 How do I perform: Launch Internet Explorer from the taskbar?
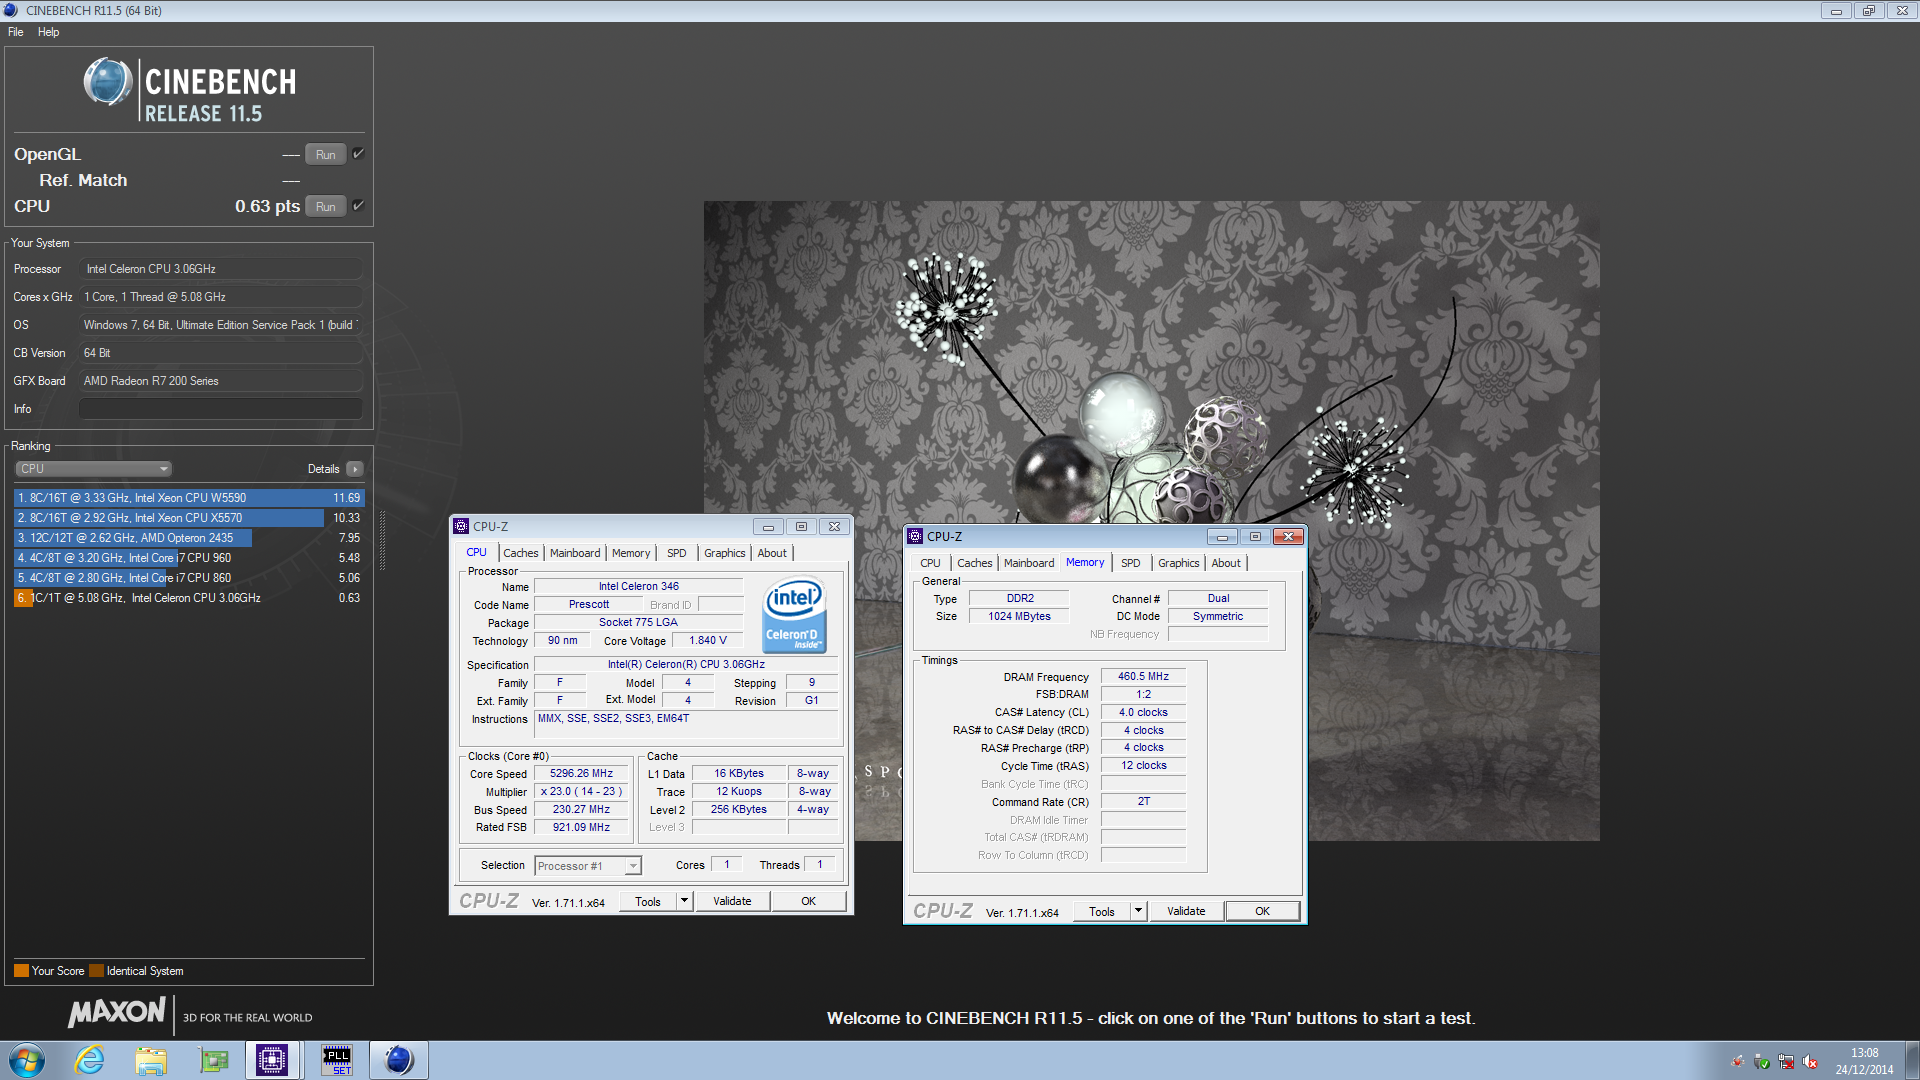[x=90, y=1060]
